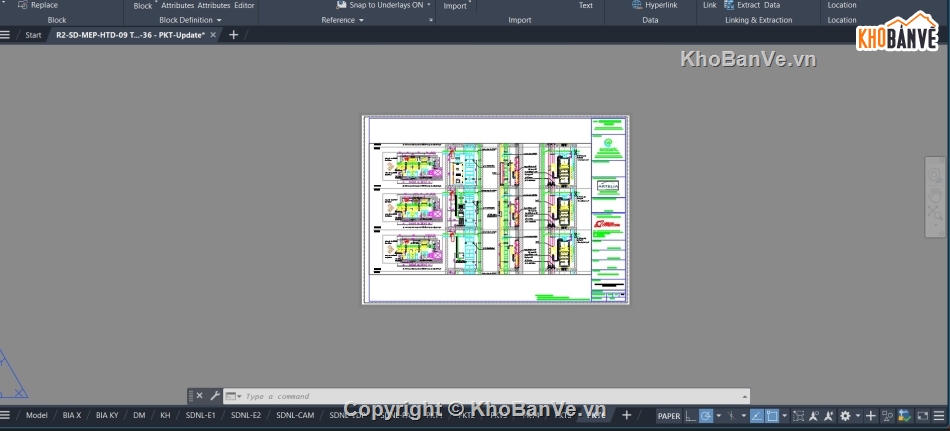Click the ARTELIA logo in title block
The width and height of the screenshot is (950, 431).
click(x=608, y=186)
